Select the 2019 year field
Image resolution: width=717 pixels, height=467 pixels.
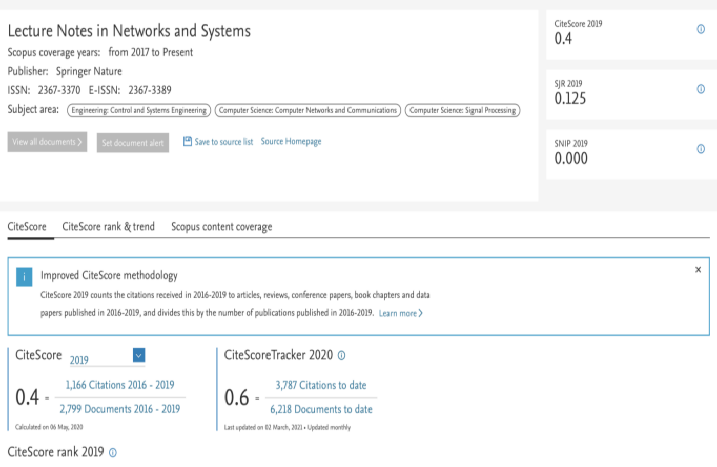click(x=101, y=360)
